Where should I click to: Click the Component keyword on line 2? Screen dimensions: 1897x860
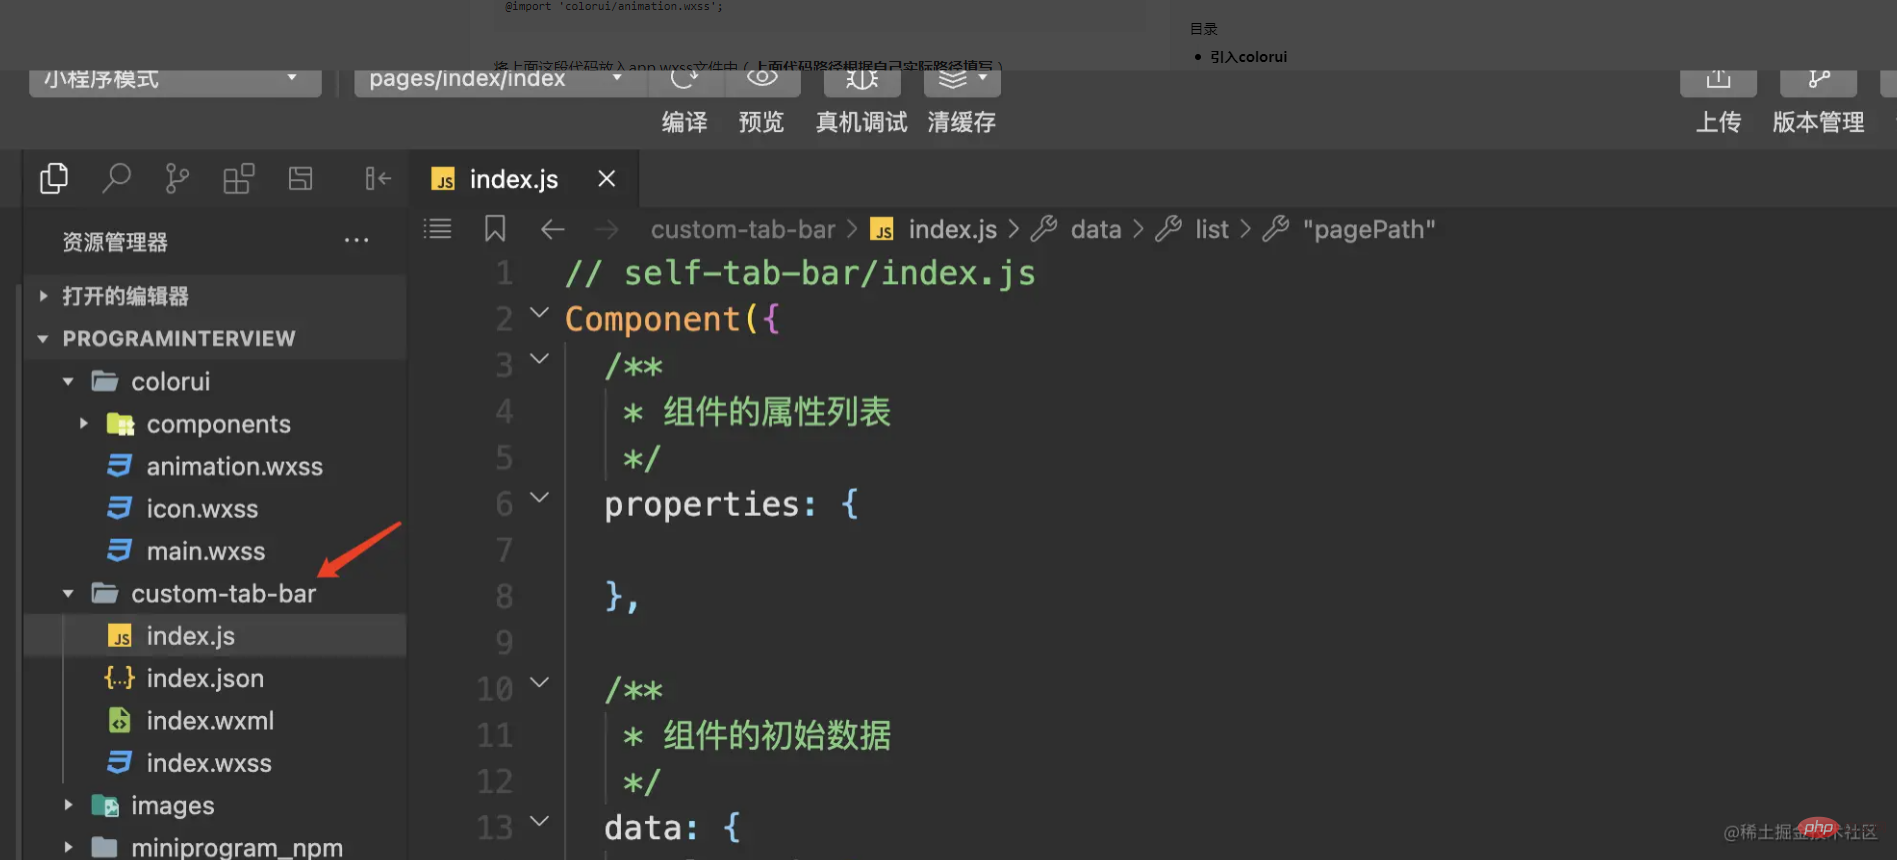(x=652, y=319)
